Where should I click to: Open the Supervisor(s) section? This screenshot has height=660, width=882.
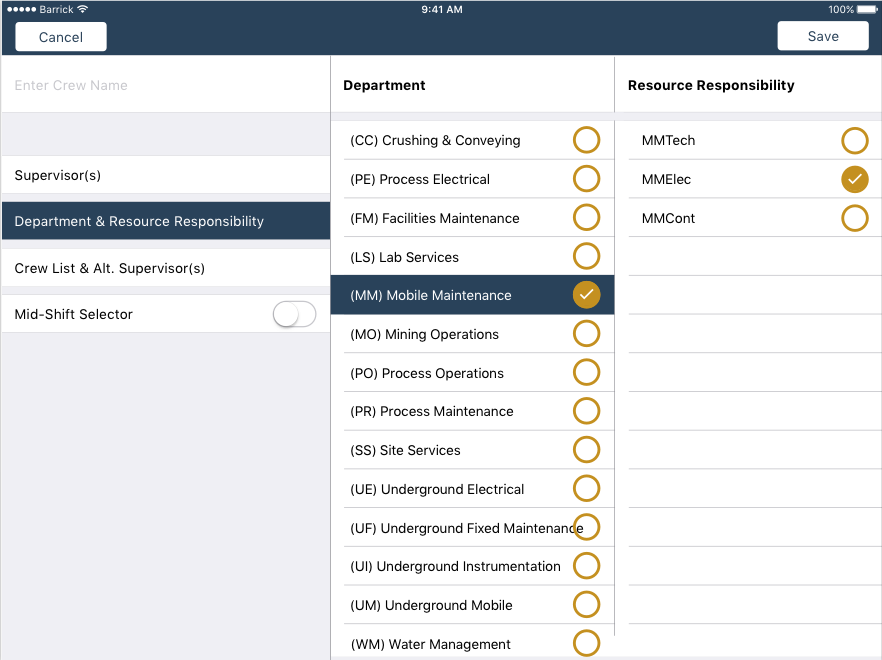pos(165,175)
